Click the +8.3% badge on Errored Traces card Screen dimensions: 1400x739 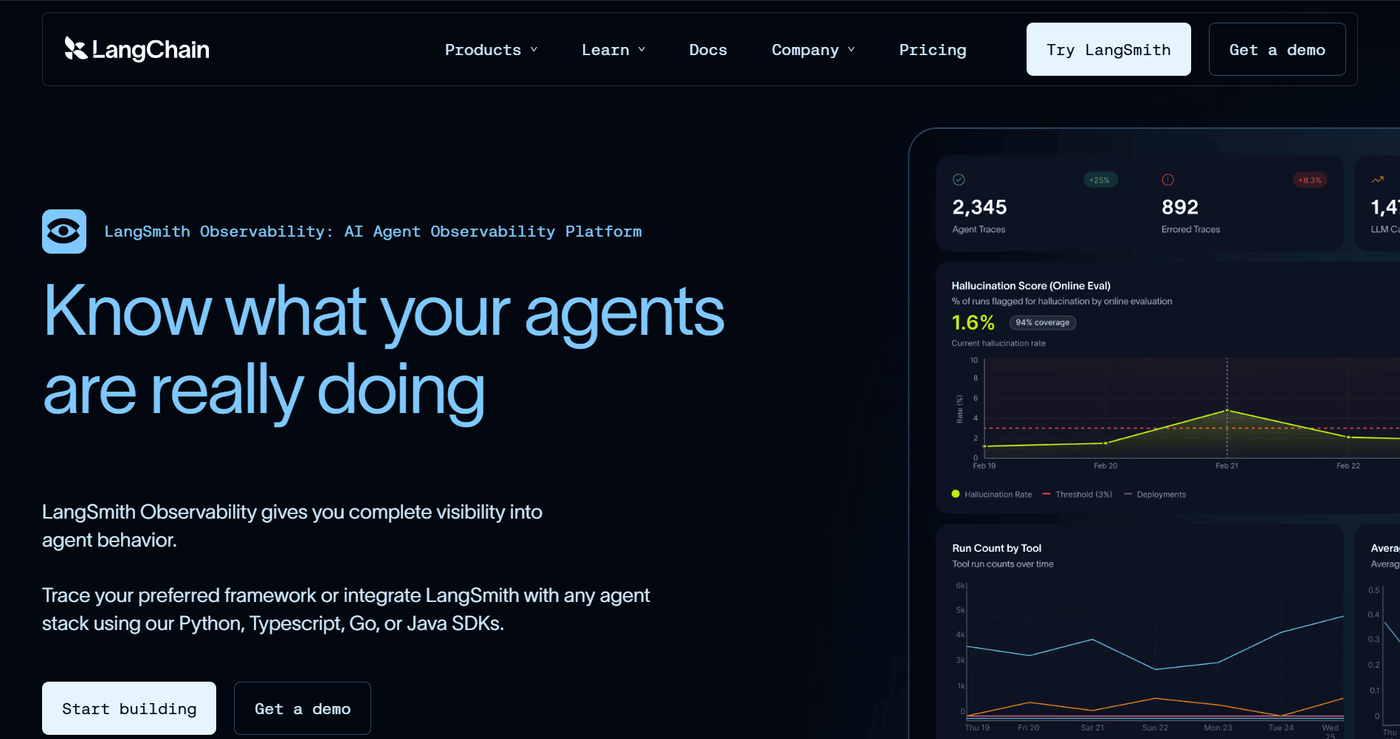(x=1310, y=180)
